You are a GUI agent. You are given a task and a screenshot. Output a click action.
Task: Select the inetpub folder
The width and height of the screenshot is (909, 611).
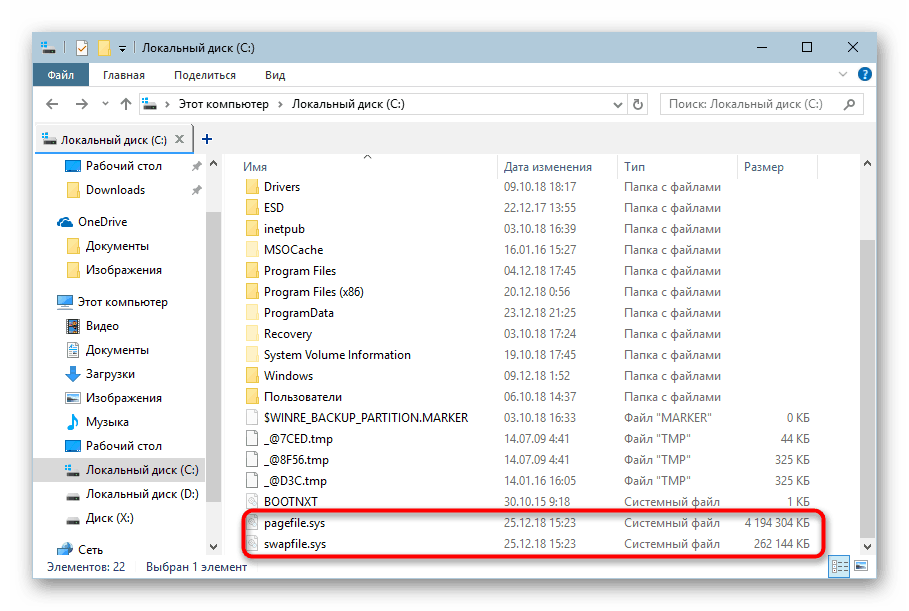point(284,229)
